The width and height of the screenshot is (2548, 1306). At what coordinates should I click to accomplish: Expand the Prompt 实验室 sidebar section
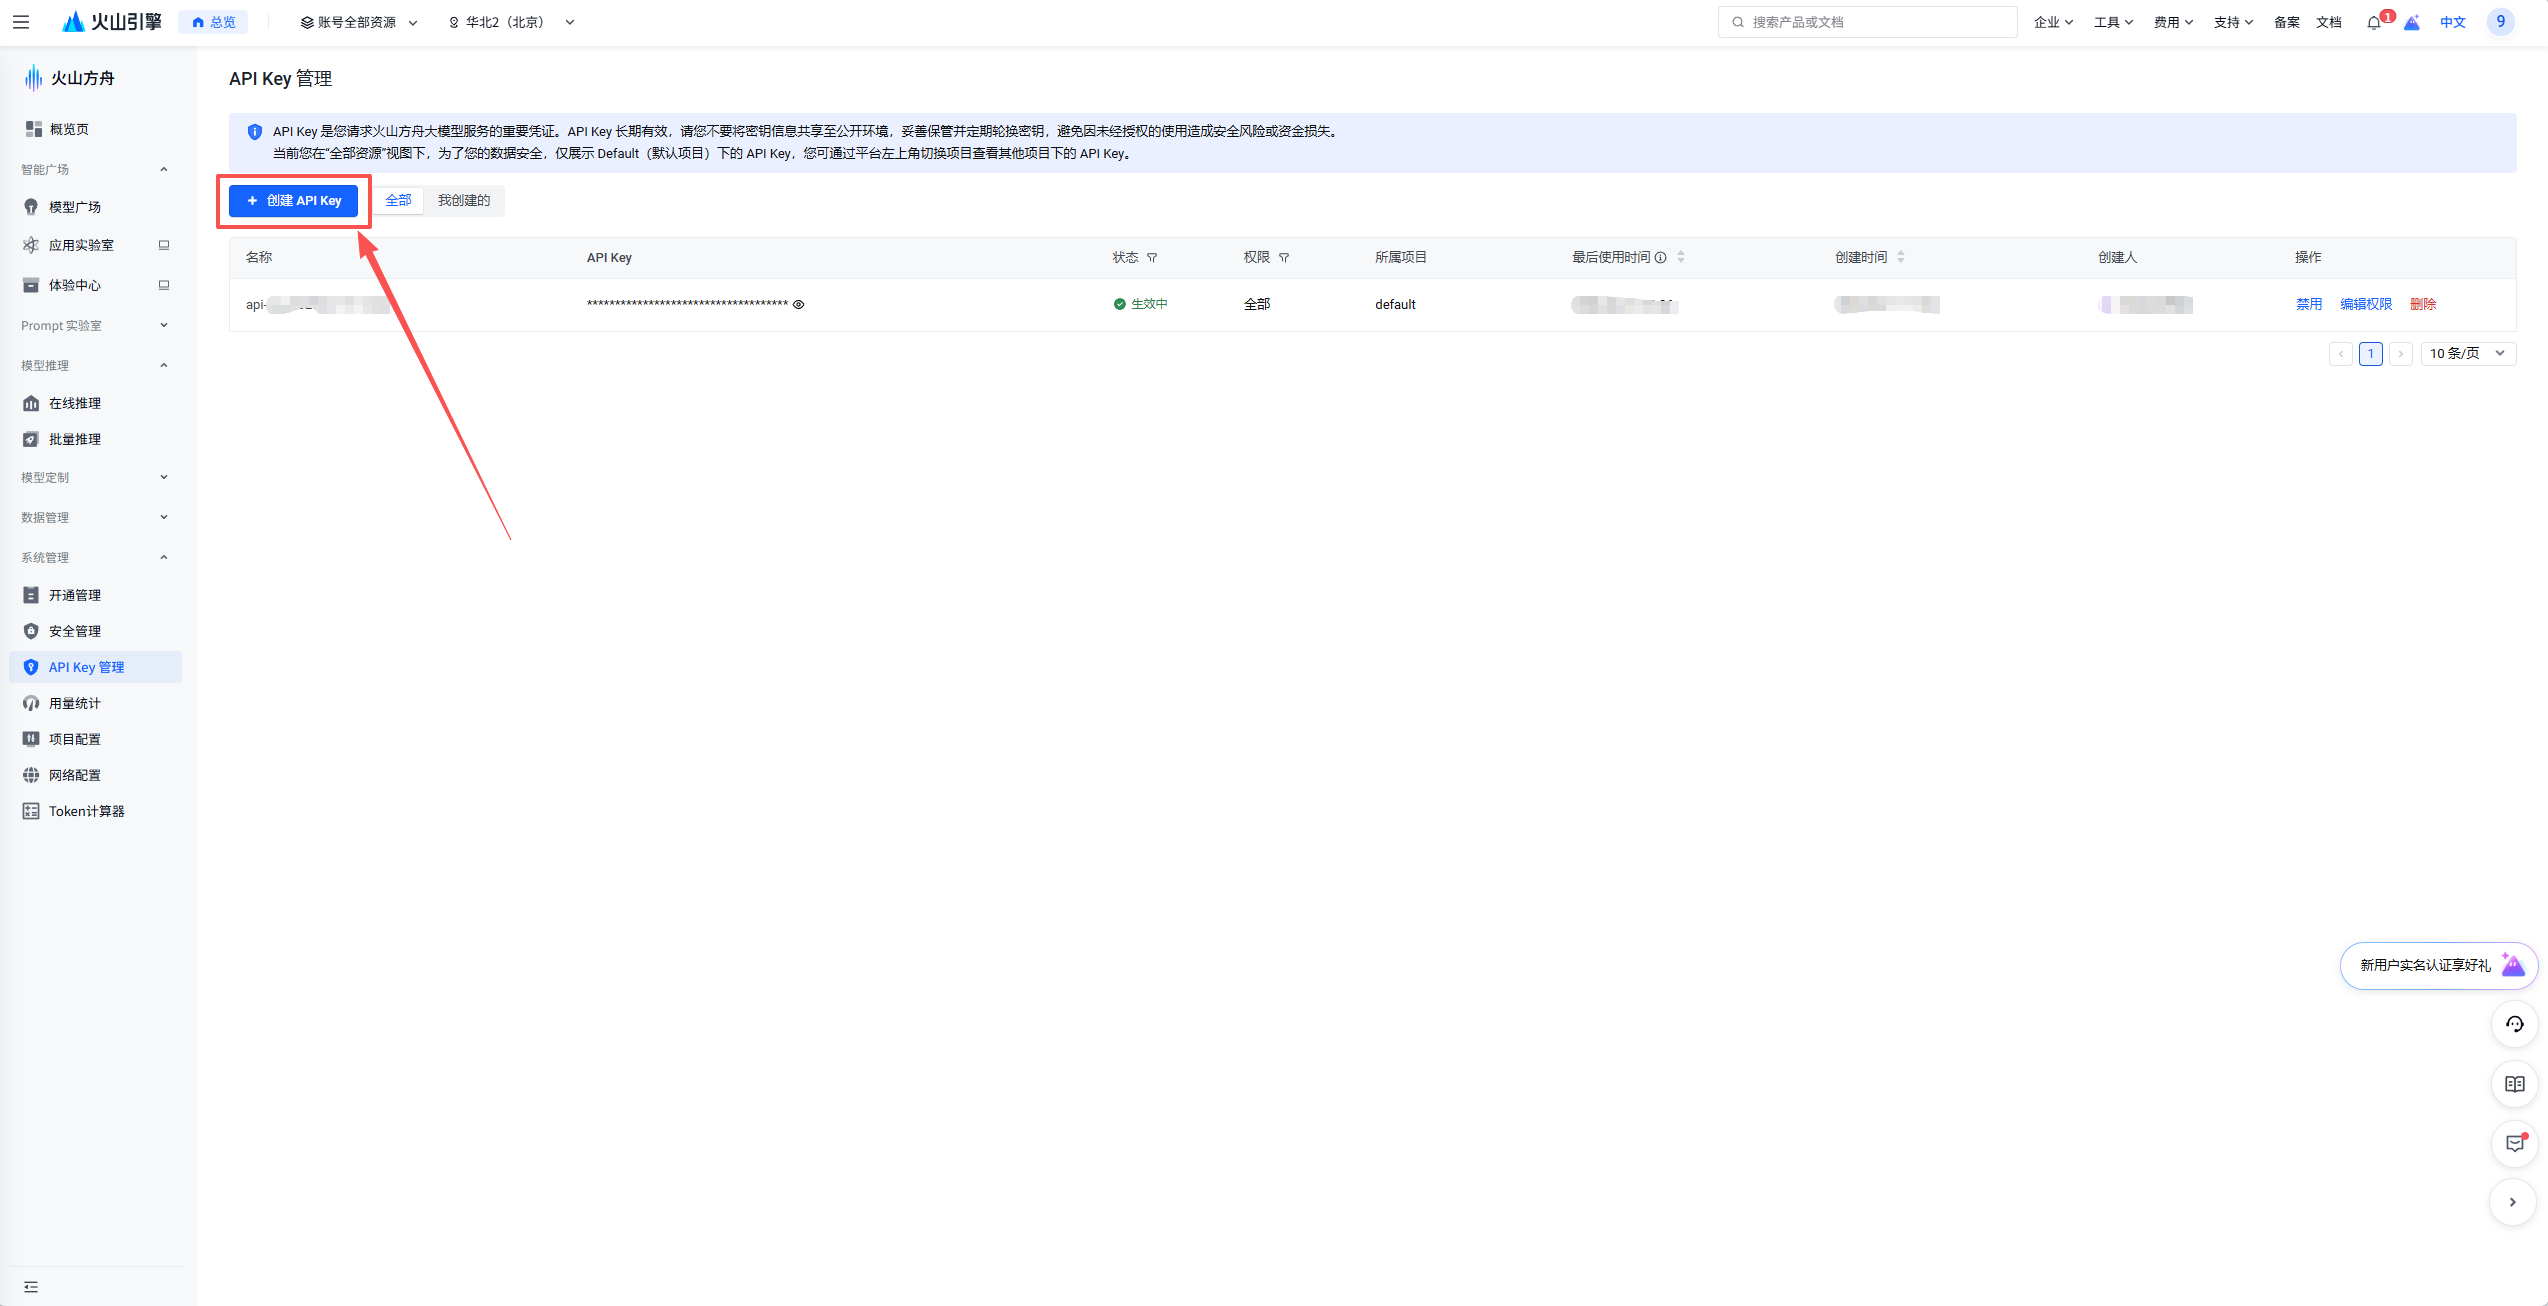click(x=92, y=325)
